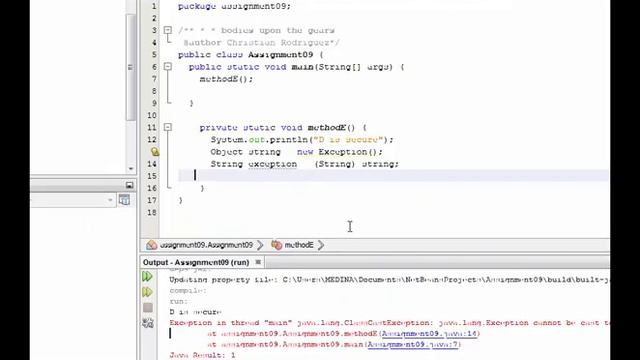
Task: Click the 'D is secure' output line
Action: pyautogui.click(x=195, y=312)
